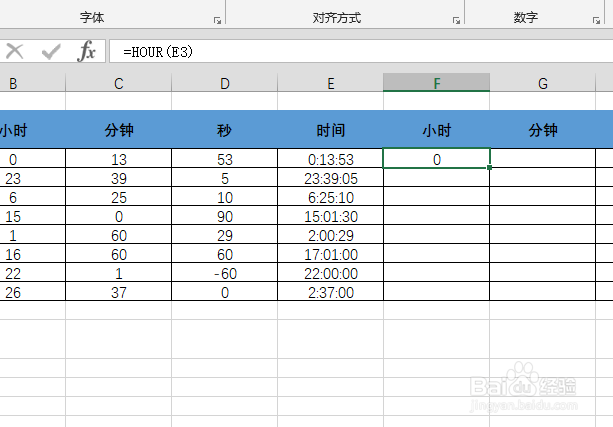Select the seconds cell with value 53
613x427 pixels.
pyautogui.click(x=225, y=159)
